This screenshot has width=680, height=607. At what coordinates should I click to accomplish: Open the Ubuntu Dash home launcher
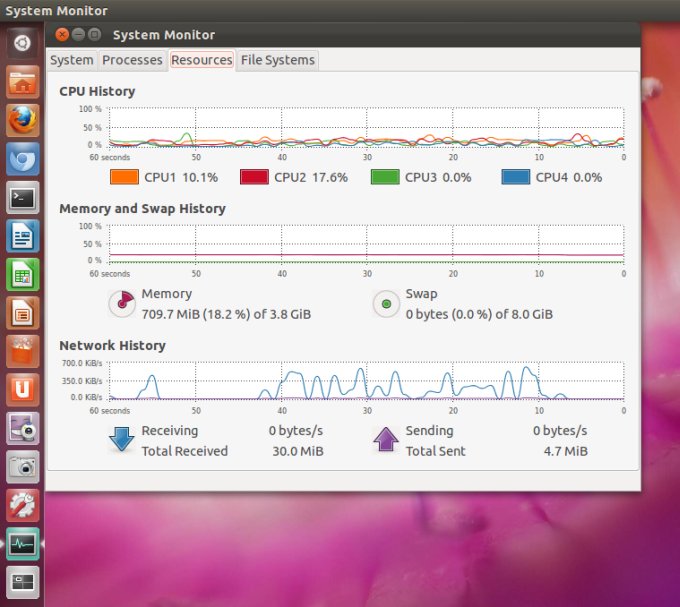click(x=23, y=43)
